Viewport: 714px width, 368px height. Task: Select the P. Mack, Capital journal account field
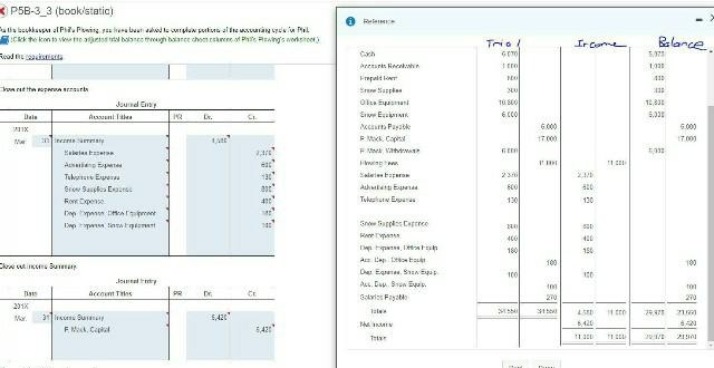coord(110,329)
